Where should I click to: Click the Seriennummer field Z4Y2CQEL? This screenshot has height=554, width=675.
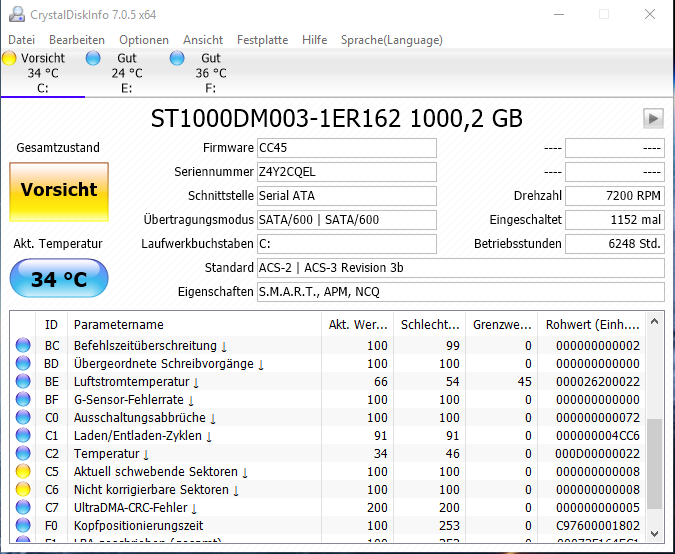347,172
